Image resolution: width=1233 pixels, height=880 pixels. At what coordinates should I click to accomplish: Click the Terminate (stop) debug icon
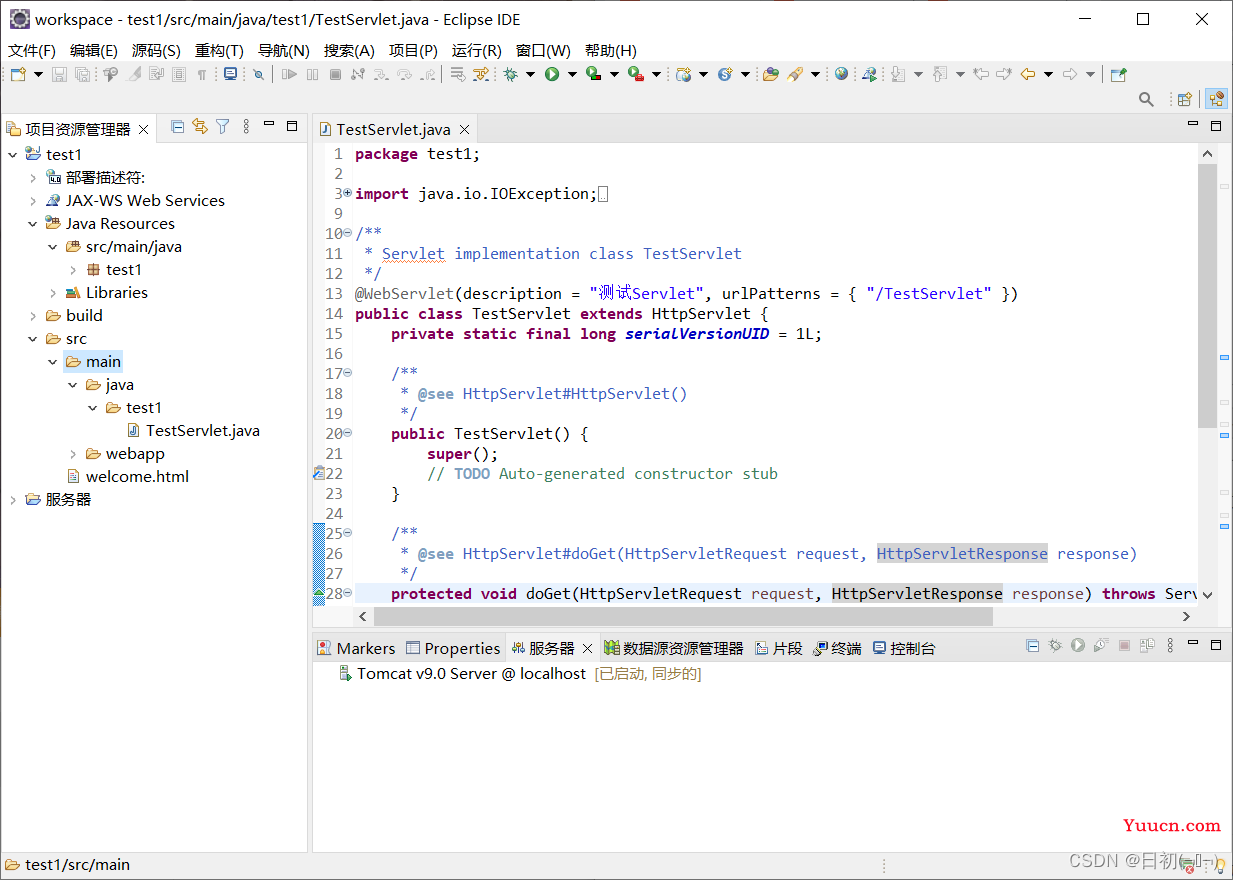335,74
